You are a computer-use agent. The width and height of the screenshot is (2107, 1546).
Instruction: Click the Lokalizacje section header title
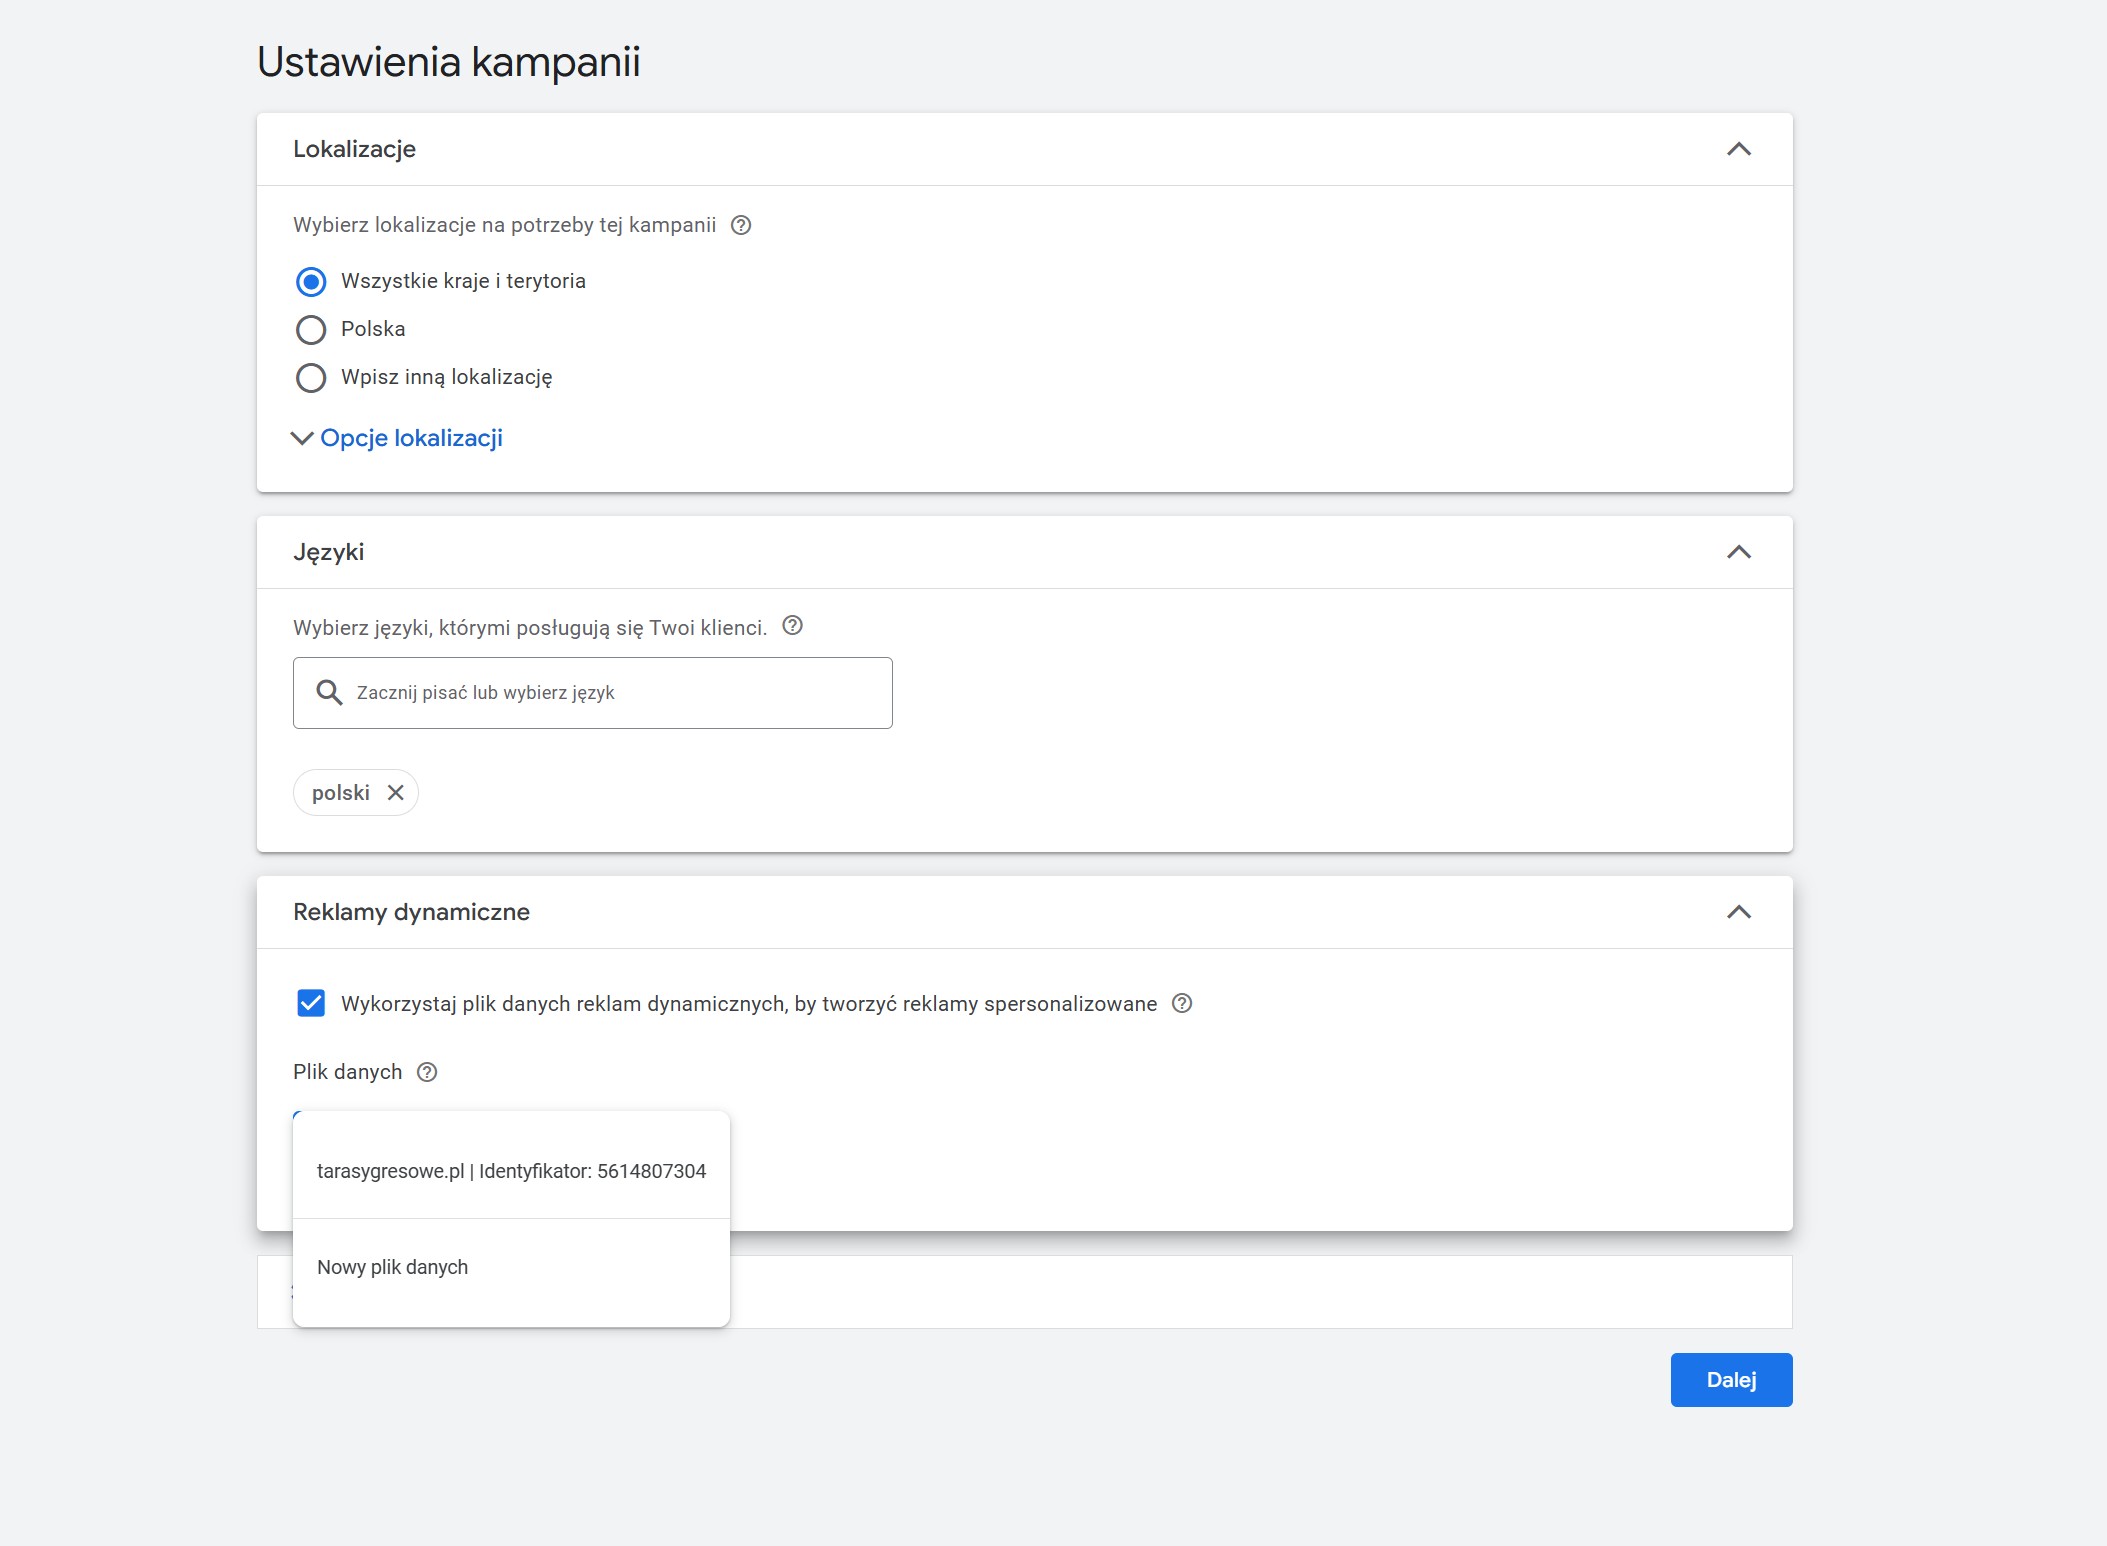354,149
